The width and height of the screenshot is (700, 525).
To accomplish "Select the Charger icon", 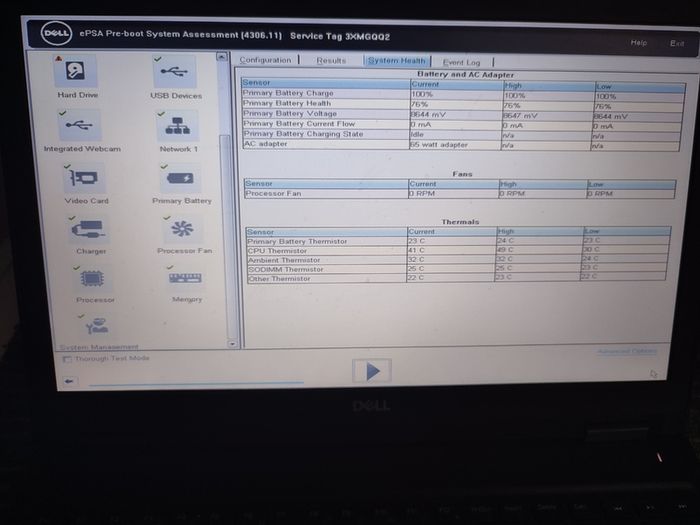I will point(88,229).
